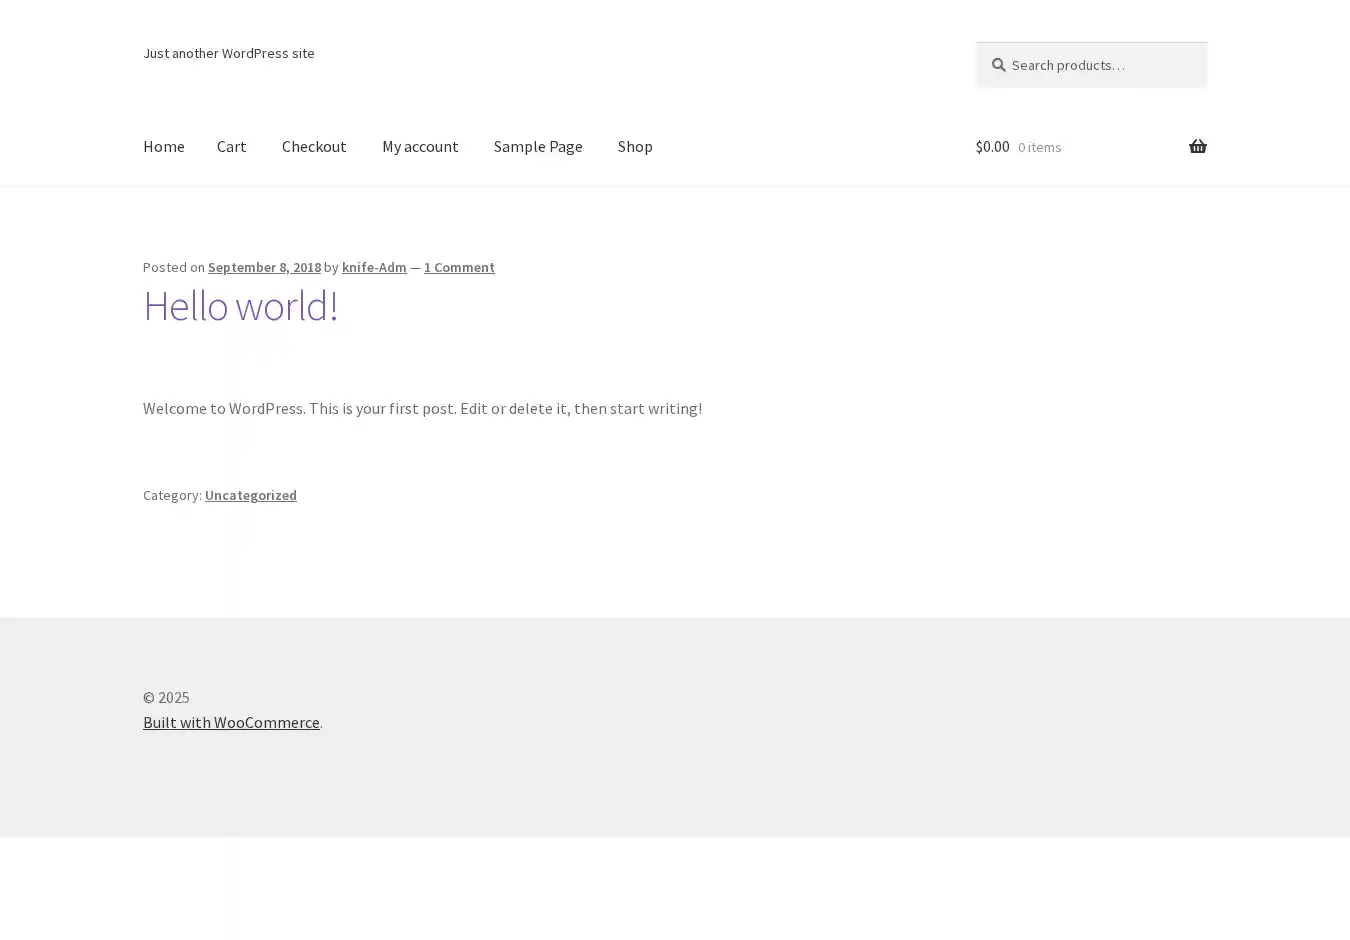Viewport: 1350px width, 940px height.
Task: Open My account page
Action: [420, 146]
